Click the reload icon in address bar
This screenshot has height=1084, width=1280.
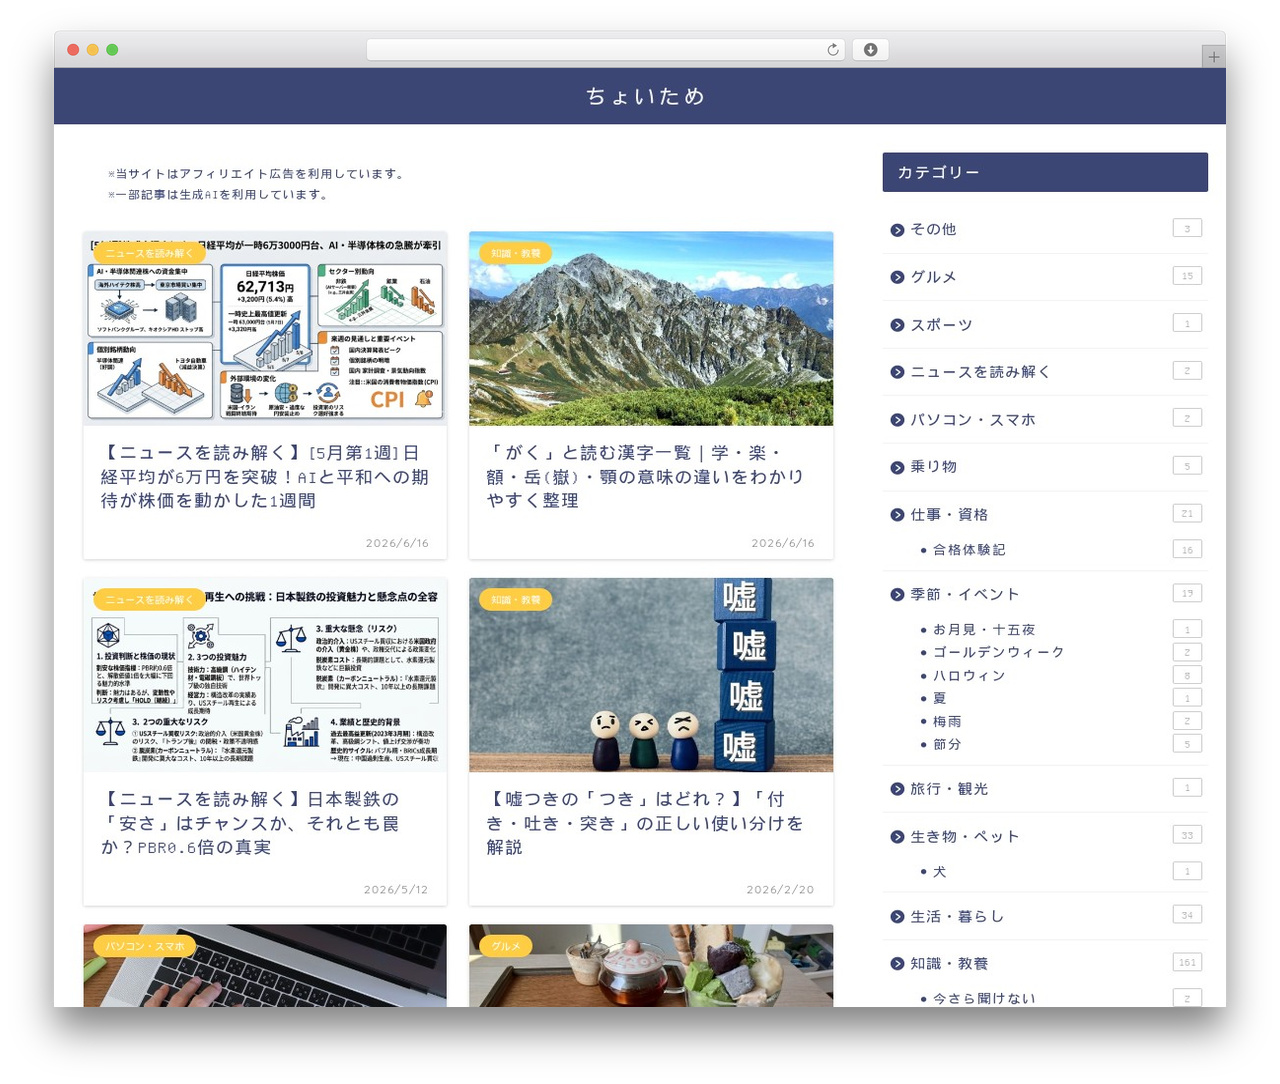point(832,50)
